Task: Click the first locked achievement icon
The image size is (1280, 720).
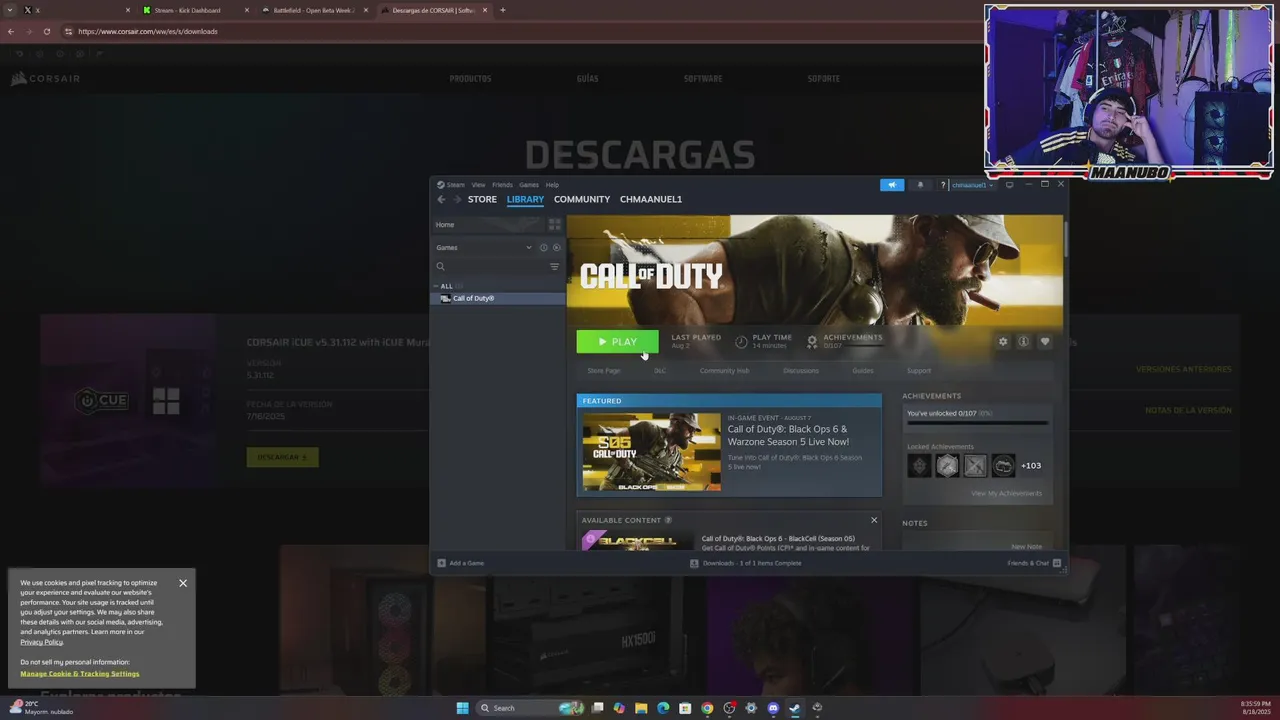Action: (x=919, y=465)
